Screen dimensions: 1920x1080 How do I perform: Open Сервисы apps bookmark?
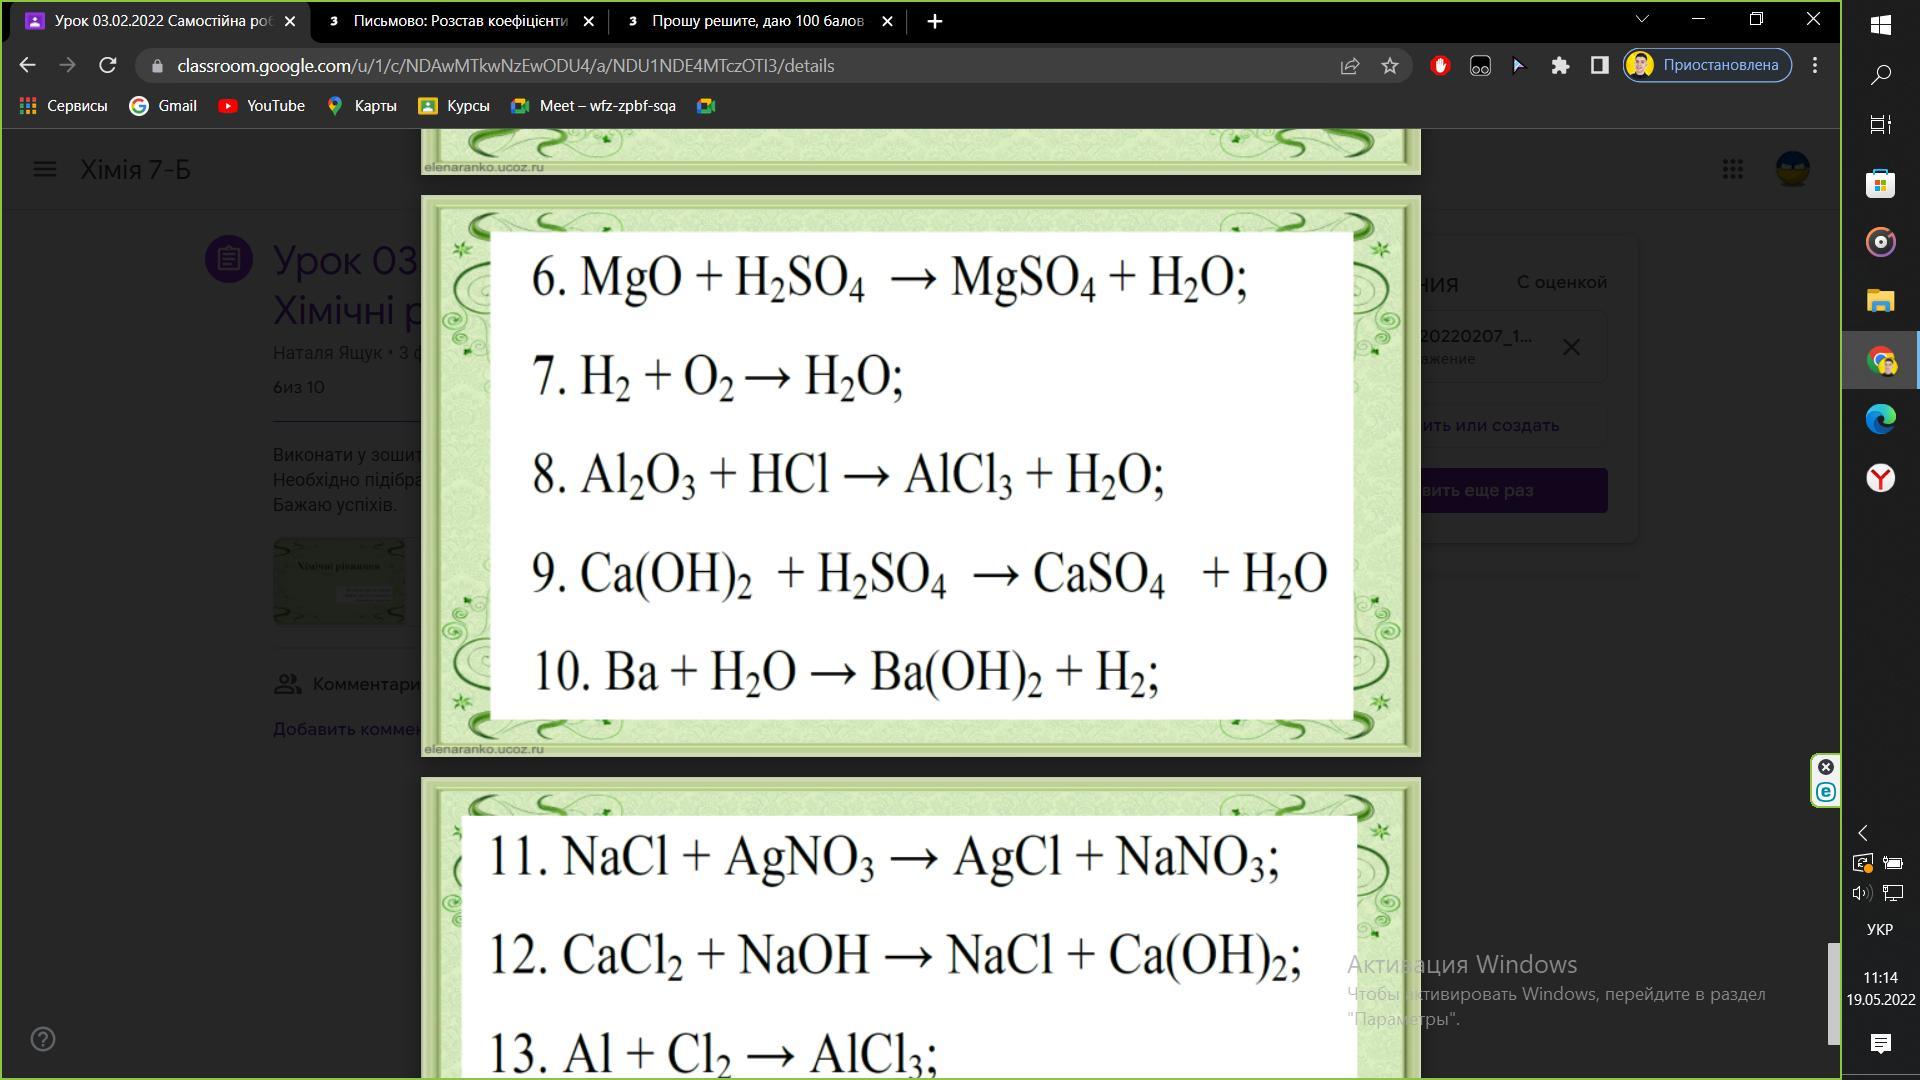click(64, 106)
